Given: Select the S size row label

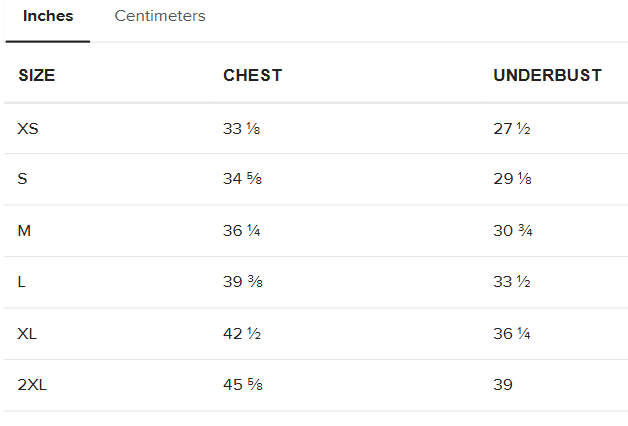Looking at the screenshot, I should (x=22, y=179).
